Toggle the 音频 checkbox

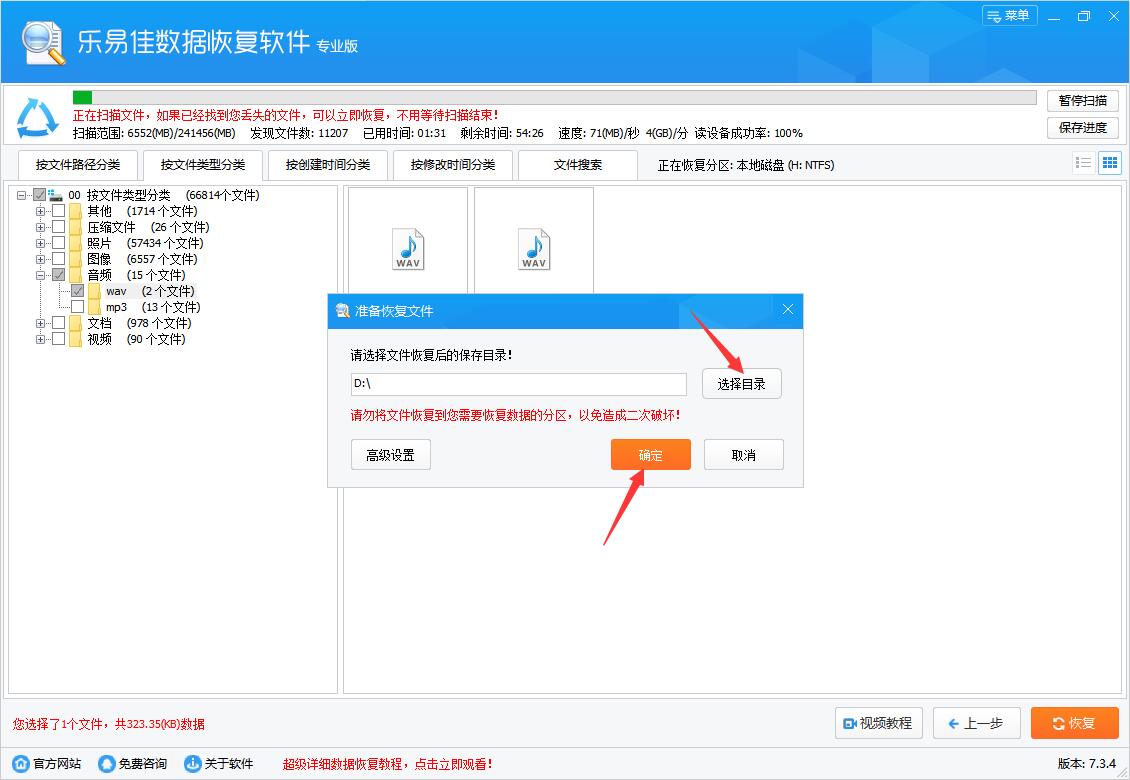pyautogui.click(x=58, y=275)
